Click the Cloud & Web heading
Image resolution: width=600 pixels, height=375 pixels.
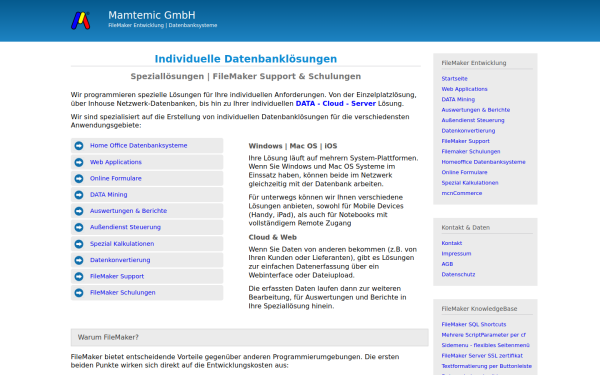point(272,237)
